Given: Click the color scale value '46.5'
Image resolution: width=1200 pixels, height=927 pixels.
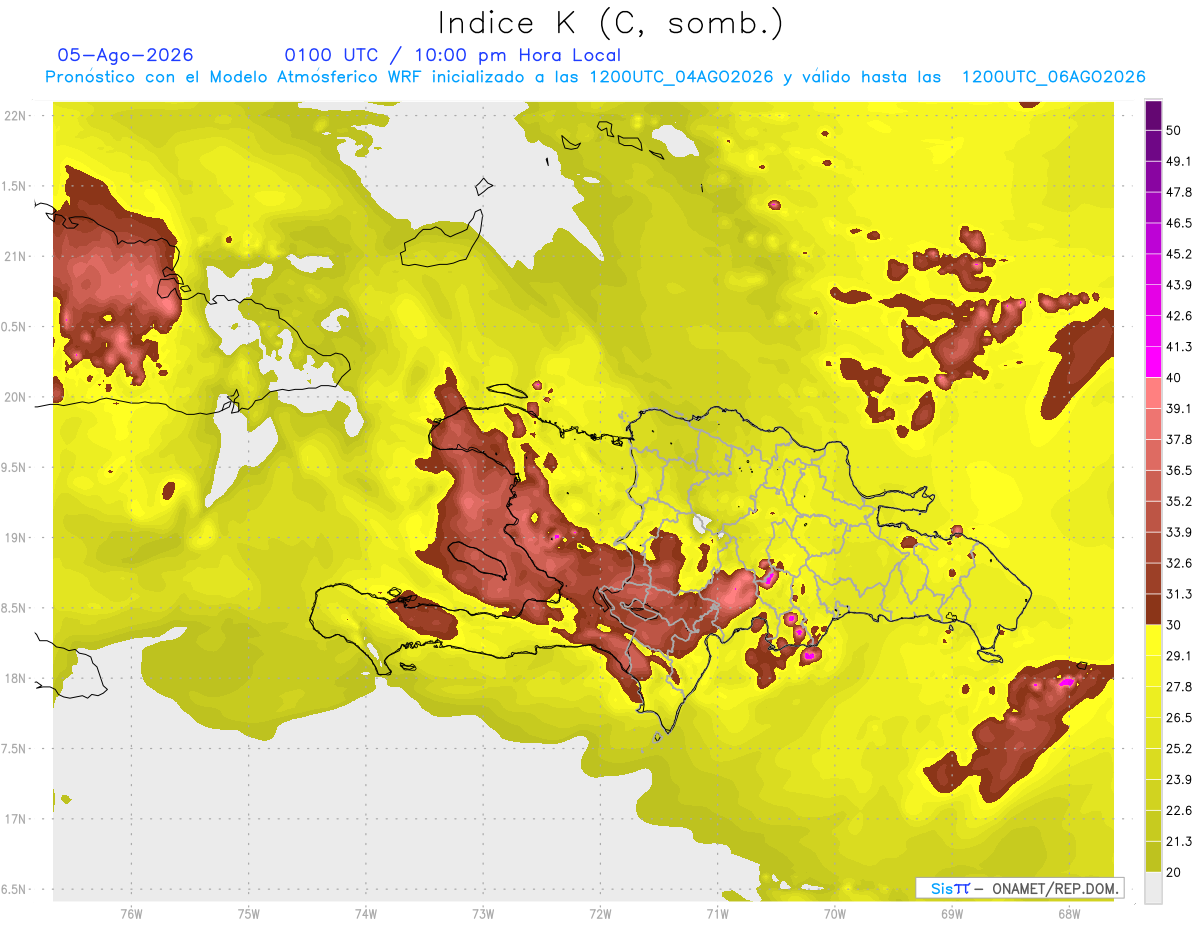Looking at the screenshot, I should [x=1179, y=223].
